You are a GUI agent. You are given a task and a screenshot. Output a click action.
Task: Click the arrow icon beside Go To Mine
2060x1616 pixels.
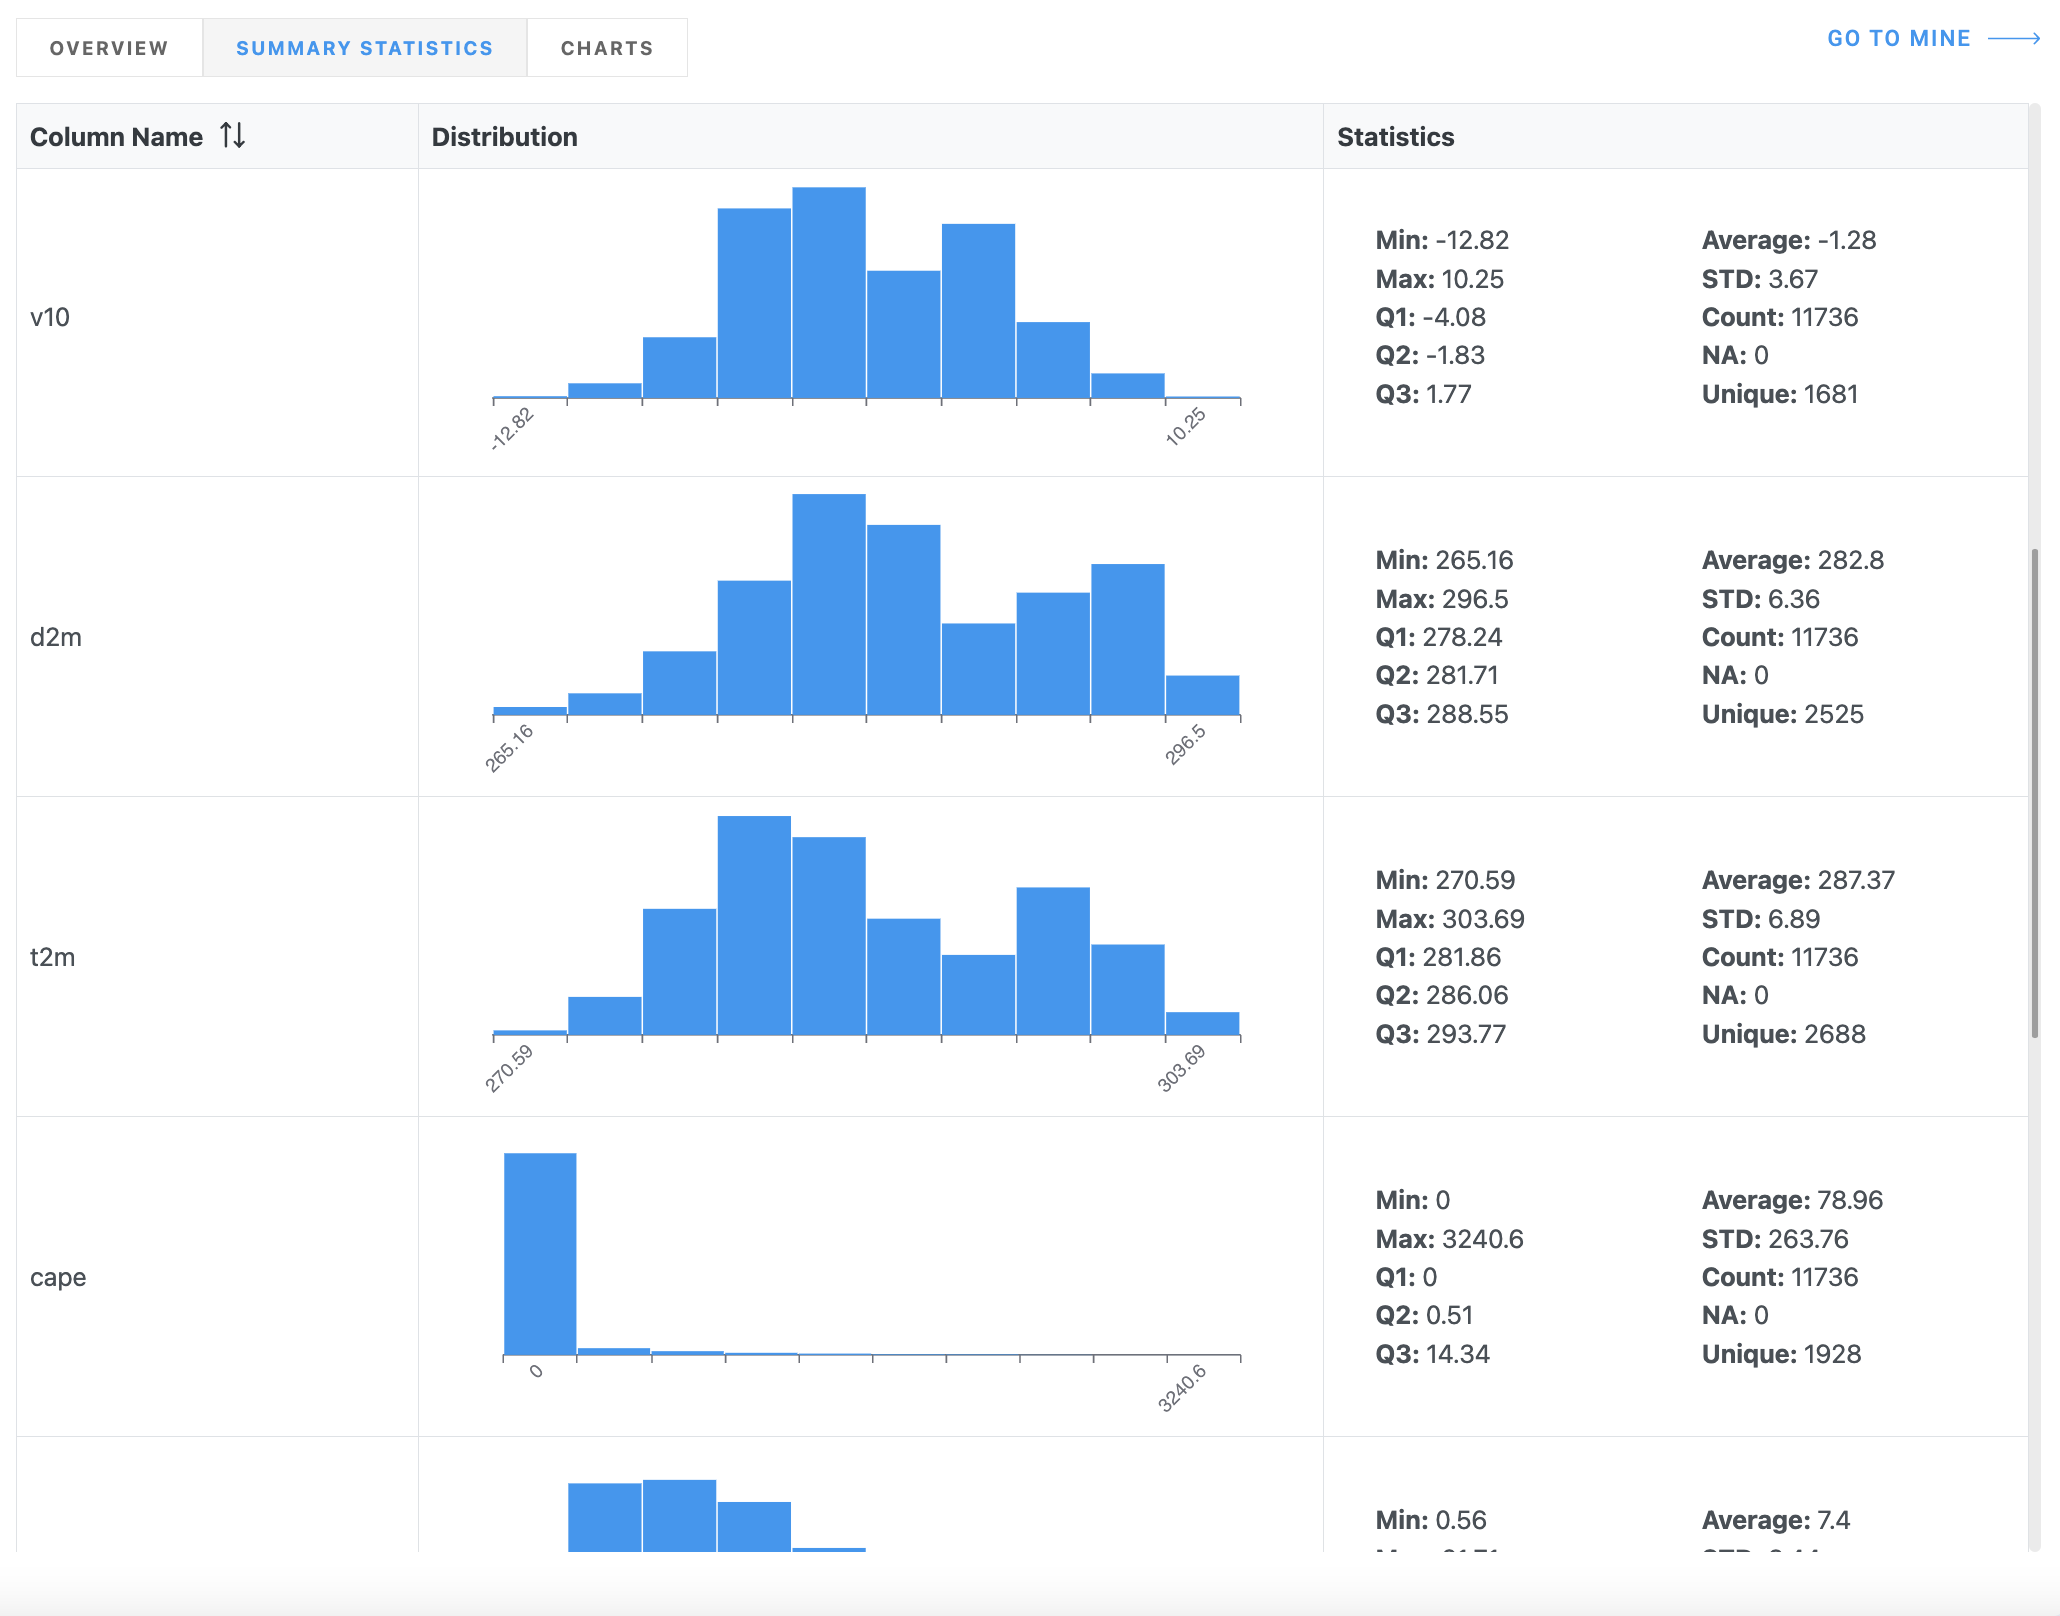click(x=2013, y=39)
